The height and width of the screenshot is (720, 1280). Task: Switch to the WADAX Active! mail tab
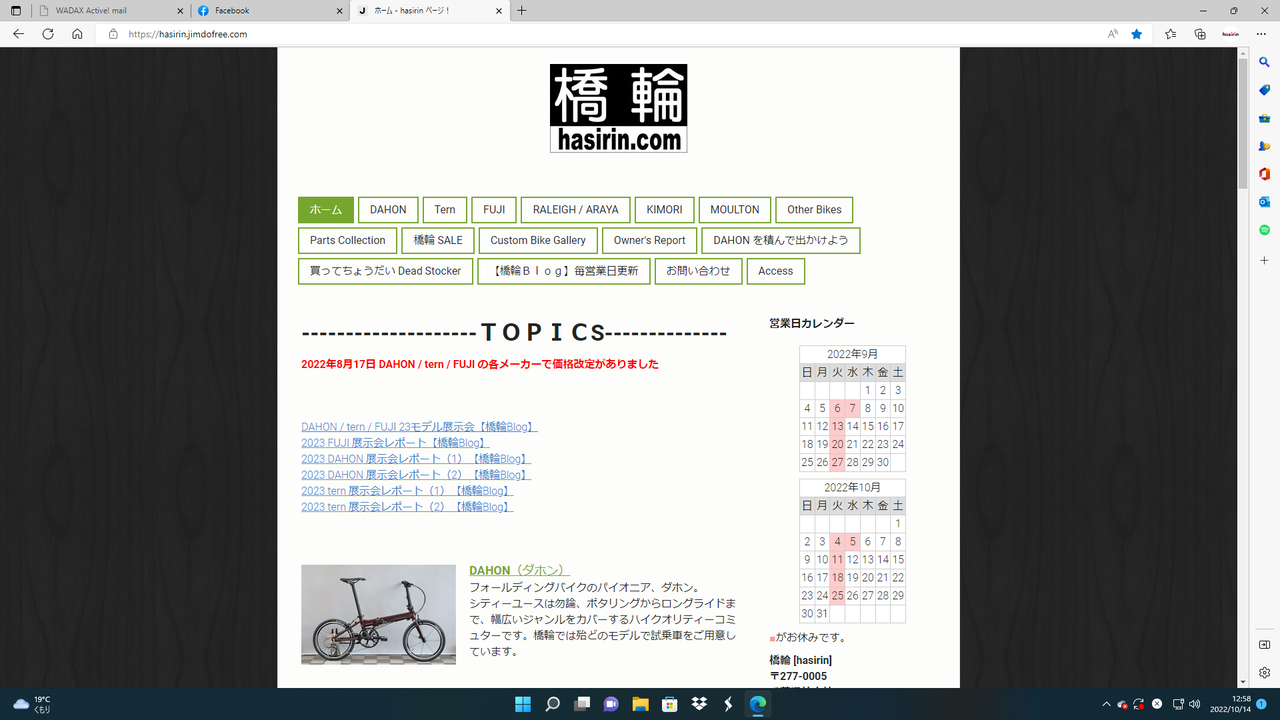pyautogui.click(x=110, y=10)
